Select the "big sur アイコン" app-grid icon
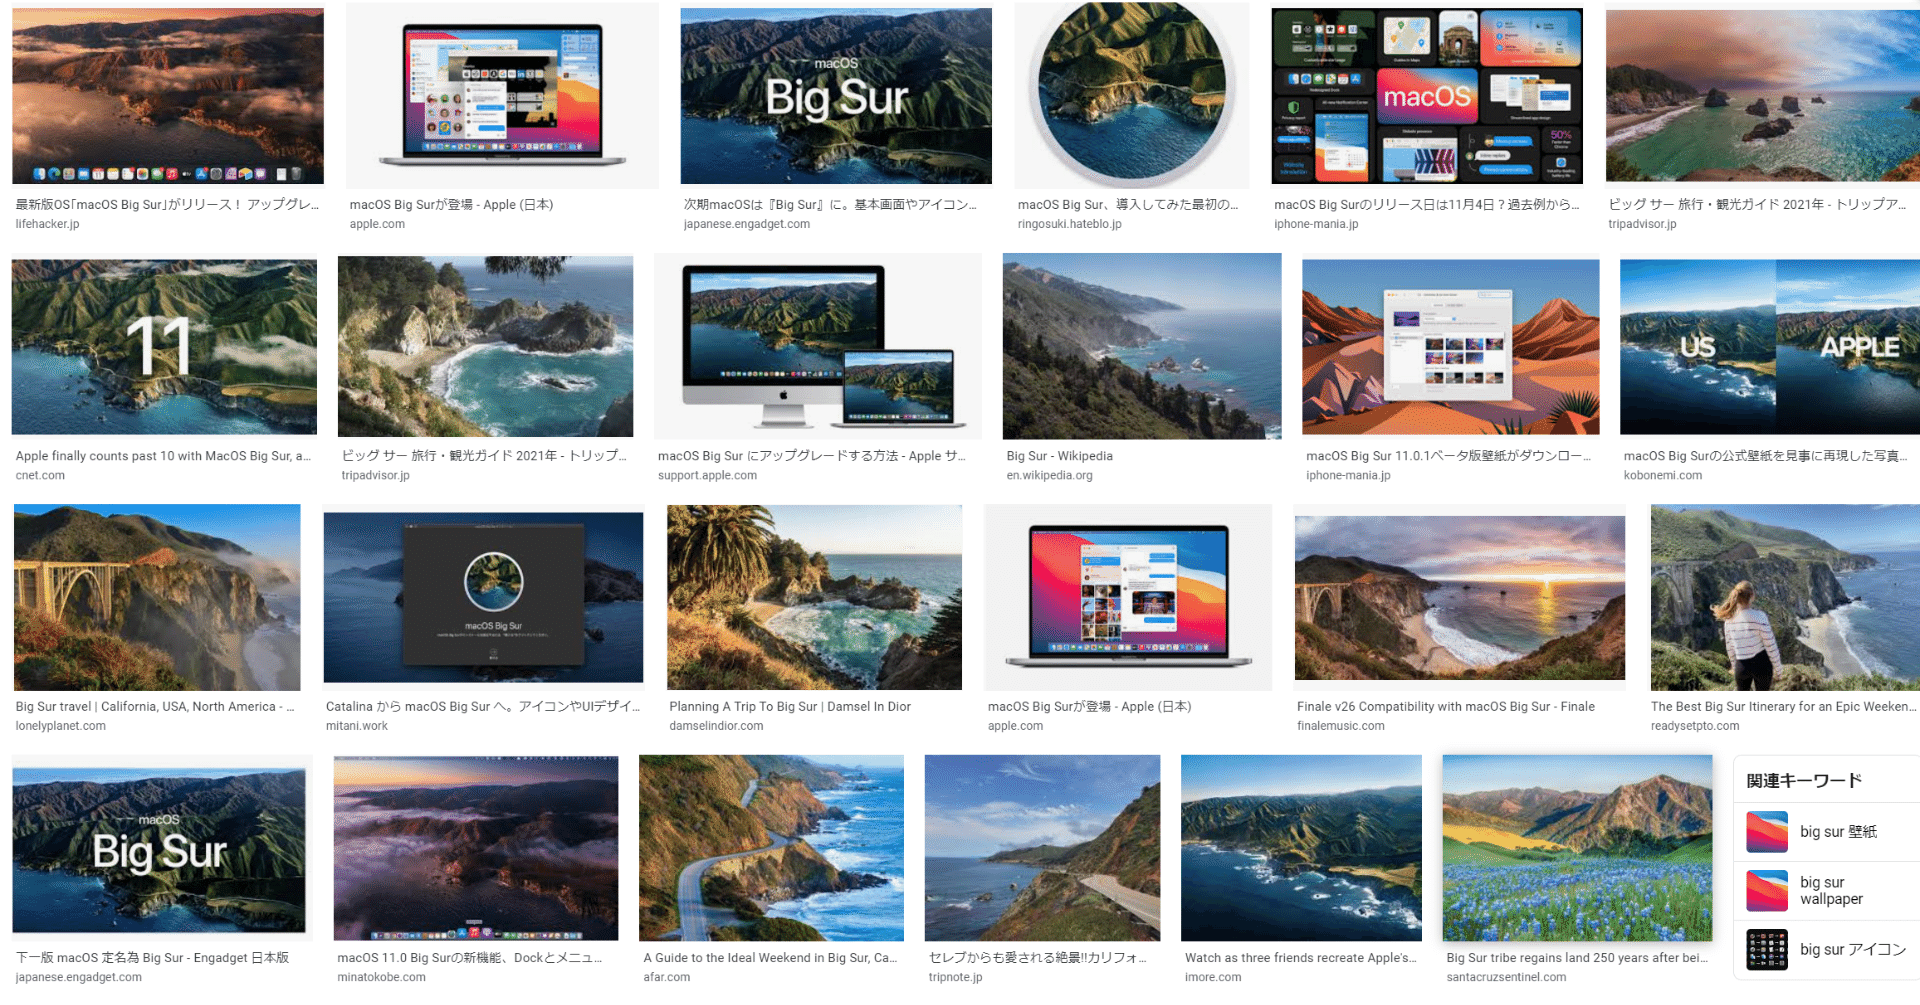This screenshot has height=1005, width=1920. point(1767,950)
